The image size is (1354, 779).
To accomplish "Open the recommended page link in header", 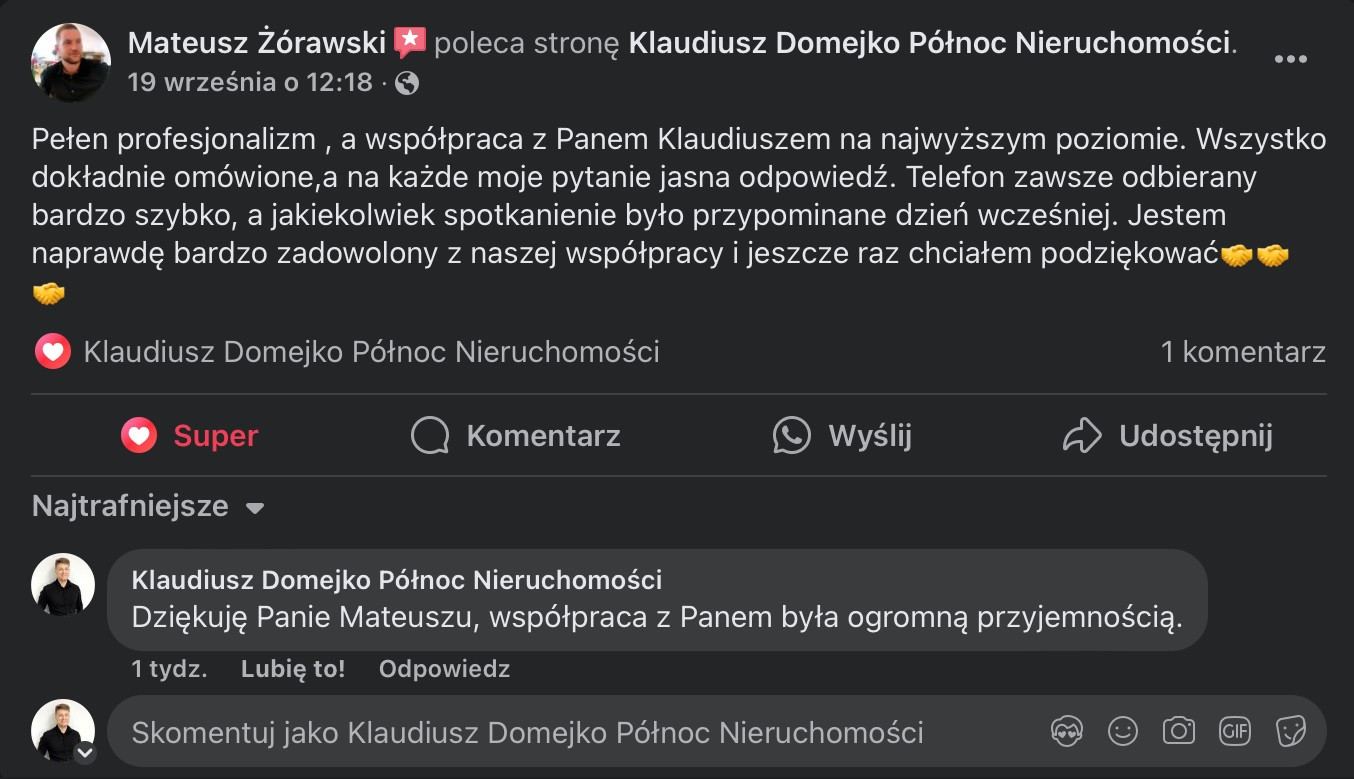I will tap(929, 43).
